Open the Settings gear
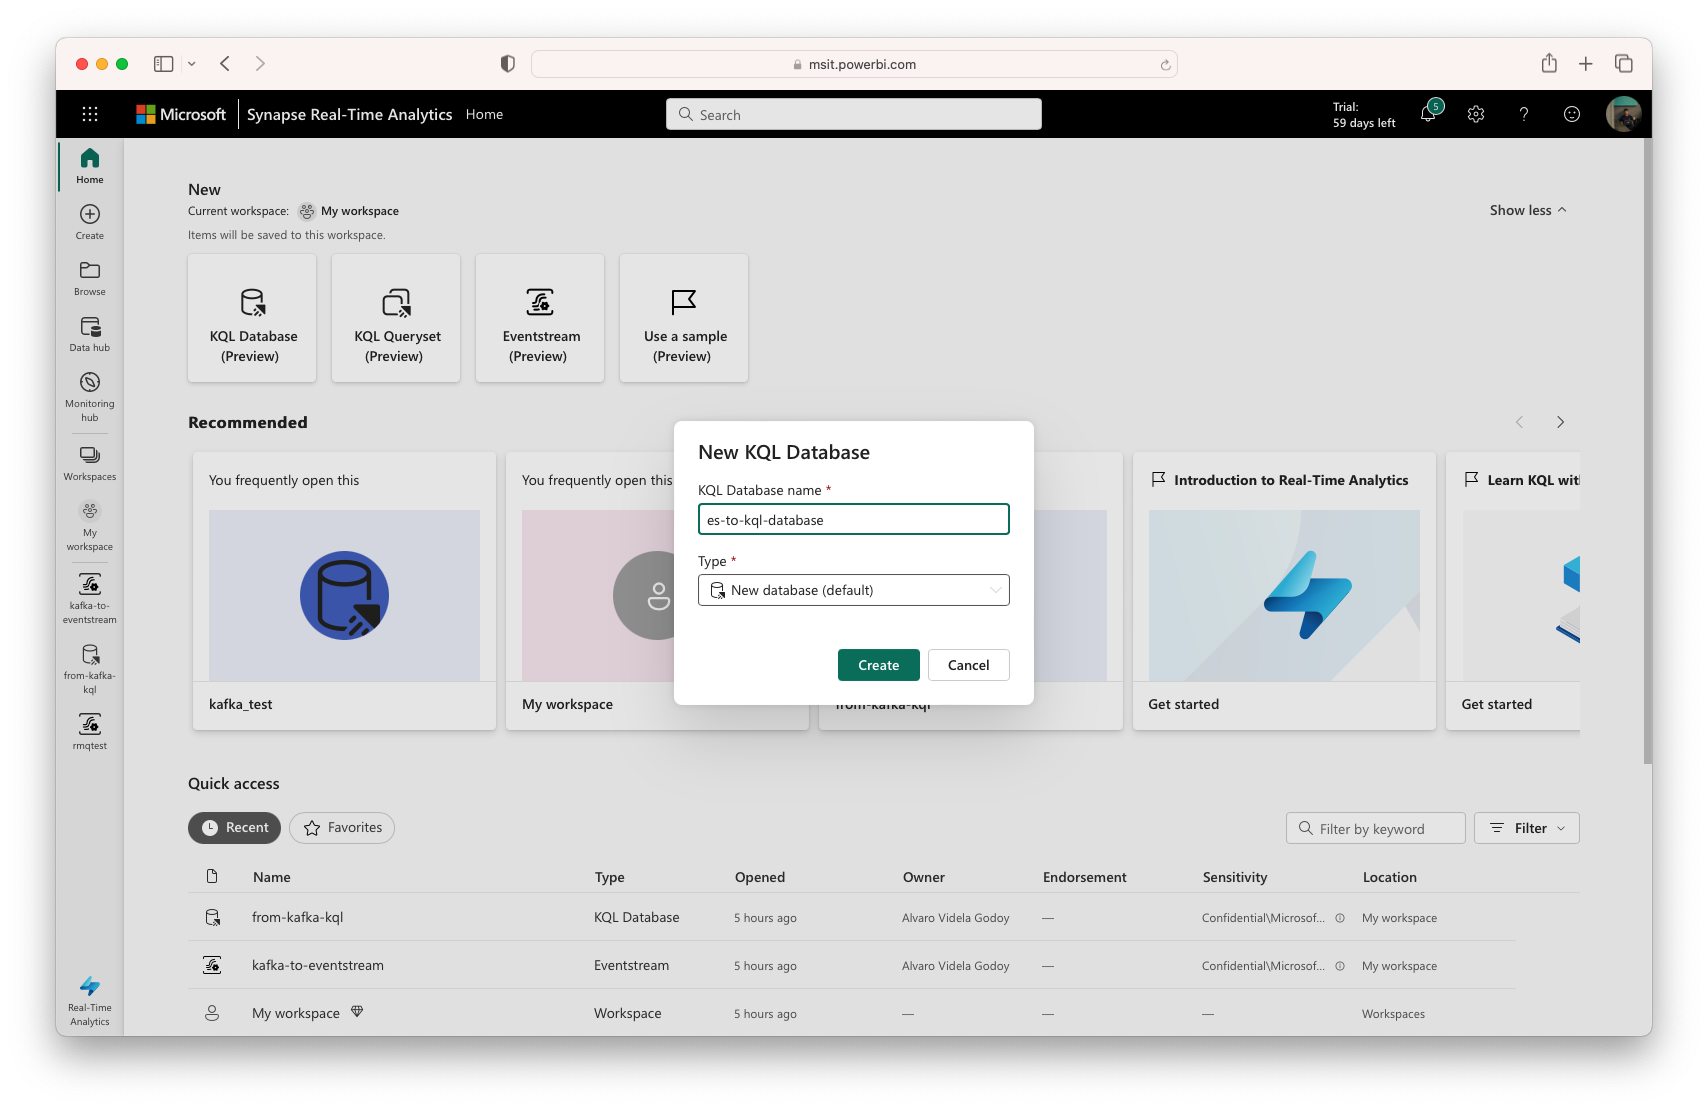 coord(1476,114)
